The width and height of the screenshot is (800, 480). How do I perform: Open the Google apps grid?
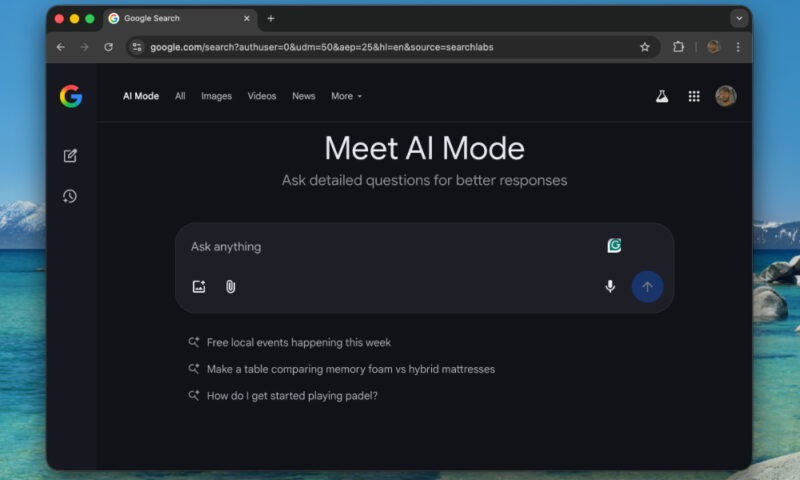pos(694,96)
